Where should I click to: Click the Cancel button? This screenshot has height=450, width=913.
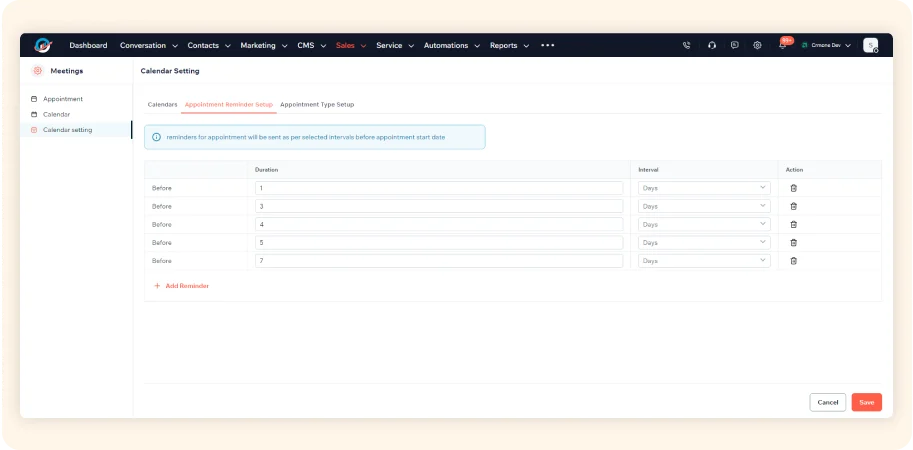pyautogui.click(x=827, y=402)
